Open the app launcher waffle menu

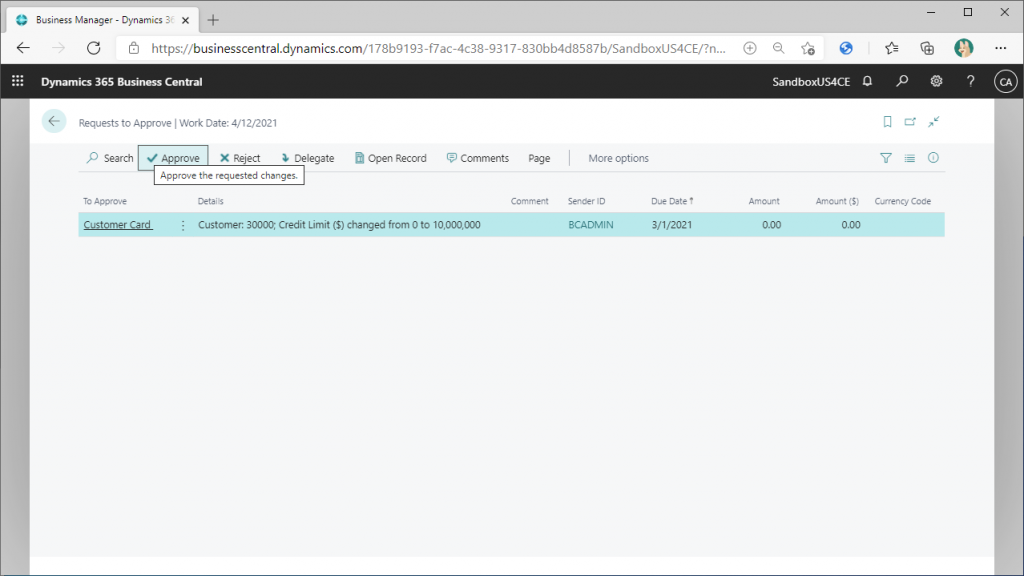tap(18, 81)
